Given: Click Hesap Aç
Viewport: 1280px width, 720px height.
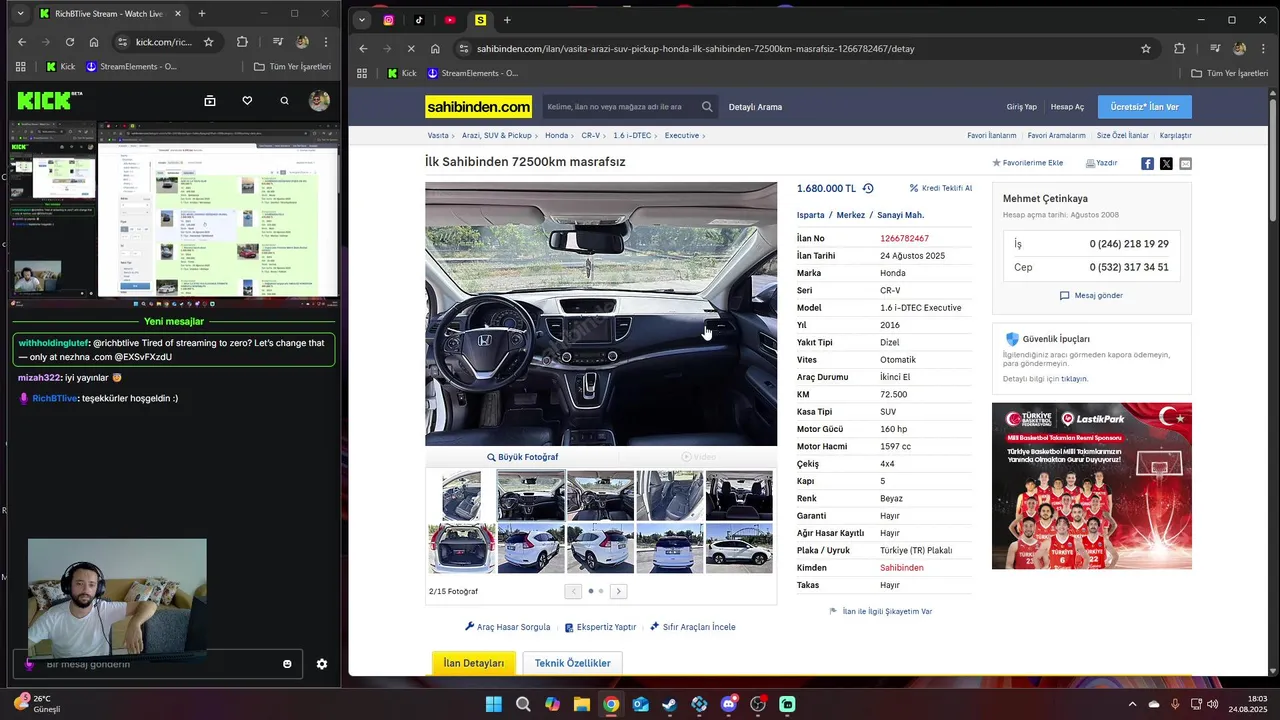Looking at the screenshot, I should (1067, 107).
